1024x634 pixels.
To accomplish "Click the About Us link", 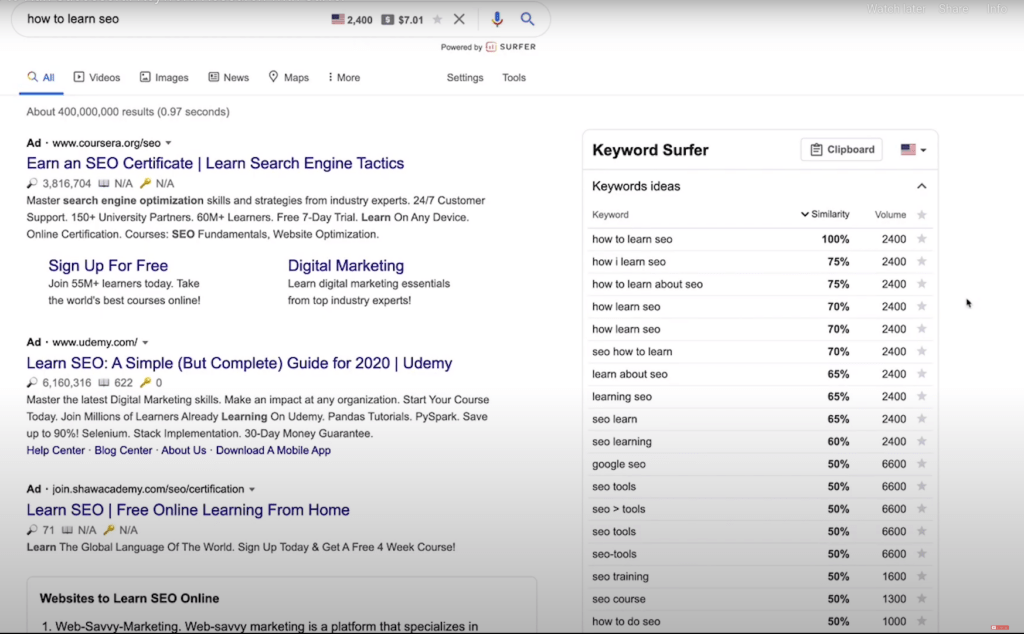I will point(184,451).
